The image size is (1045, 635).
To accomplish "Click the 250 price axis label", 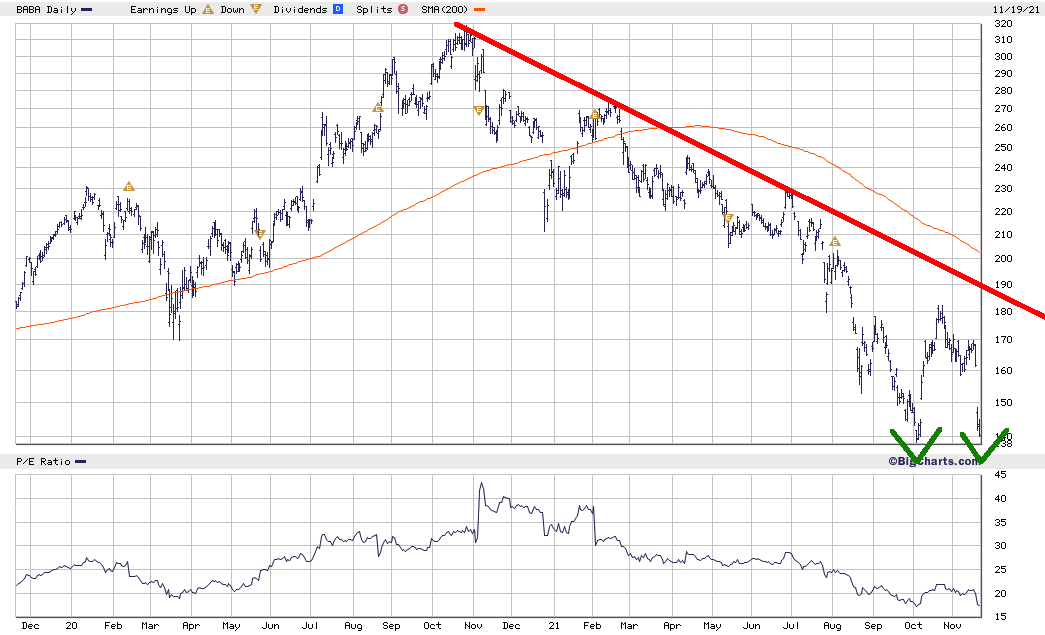I will (x=1003, y=148).
